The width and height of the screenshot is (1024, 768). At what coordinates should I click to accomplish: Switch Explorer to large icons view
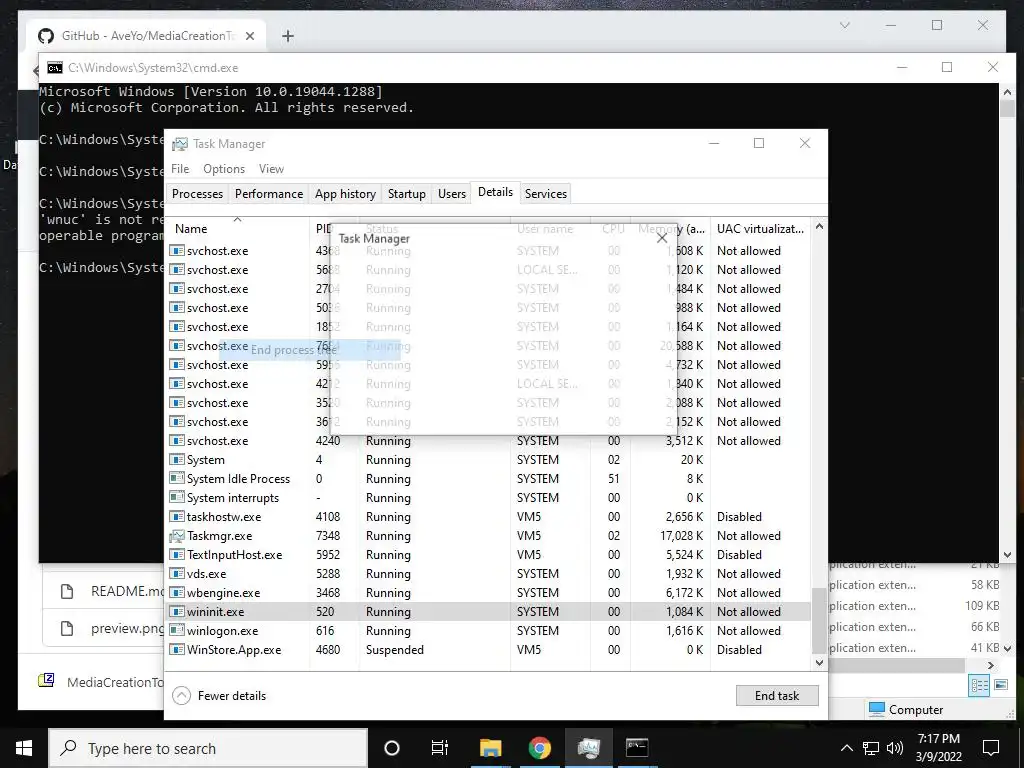(1000, 685)
